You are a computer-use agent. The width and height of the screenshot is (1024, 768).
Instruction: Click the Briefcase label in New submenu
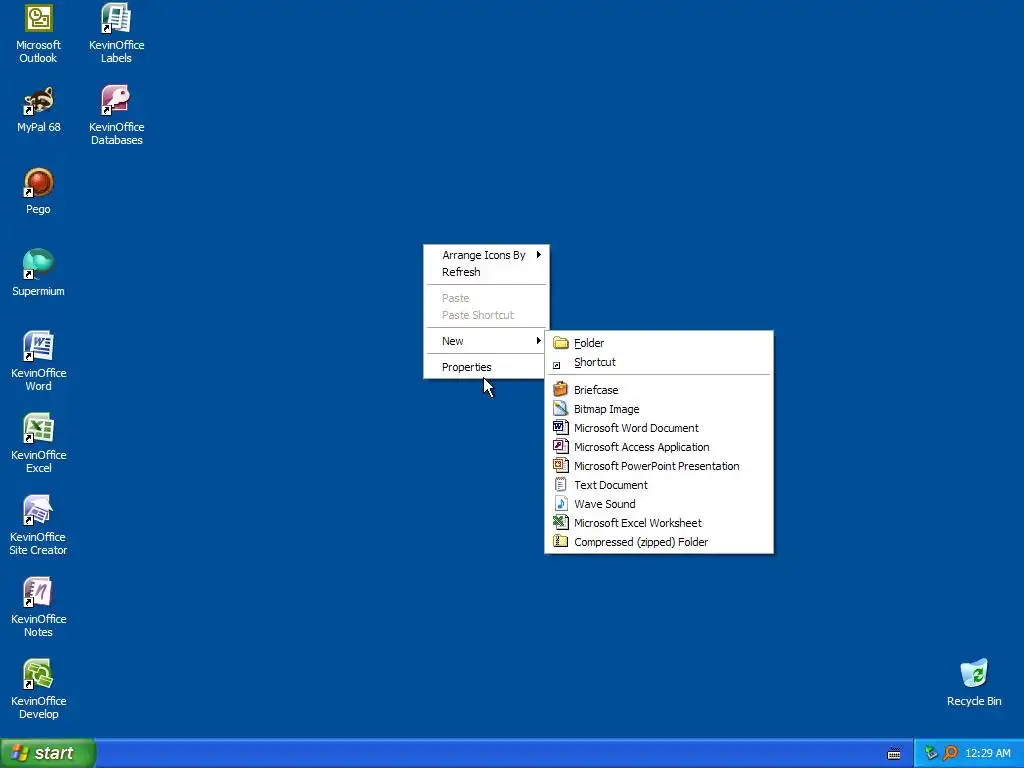(x=596, y=390)
